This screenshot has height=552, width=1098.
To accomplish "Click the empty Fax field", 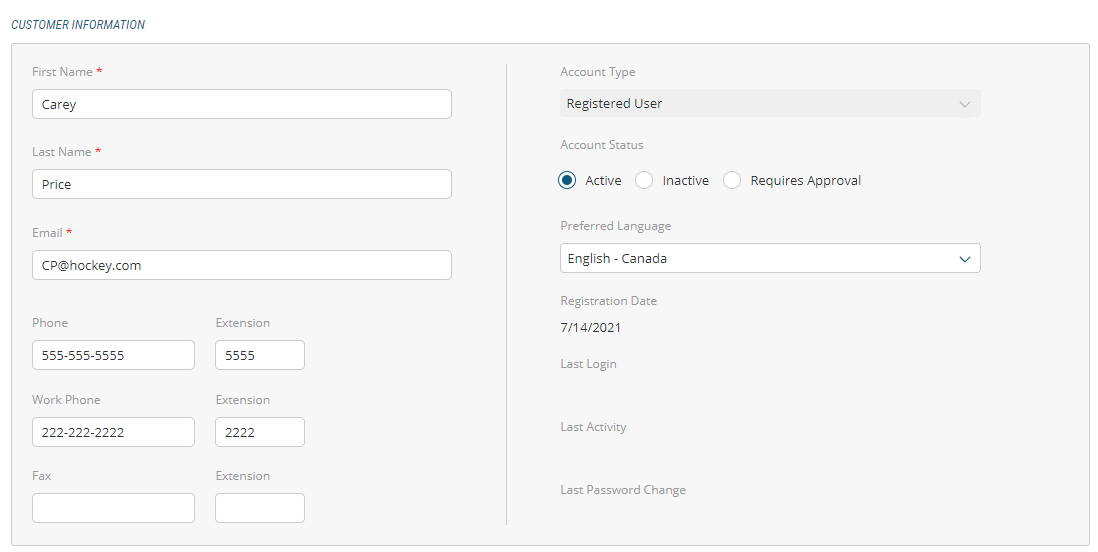I will pos(113,508).
